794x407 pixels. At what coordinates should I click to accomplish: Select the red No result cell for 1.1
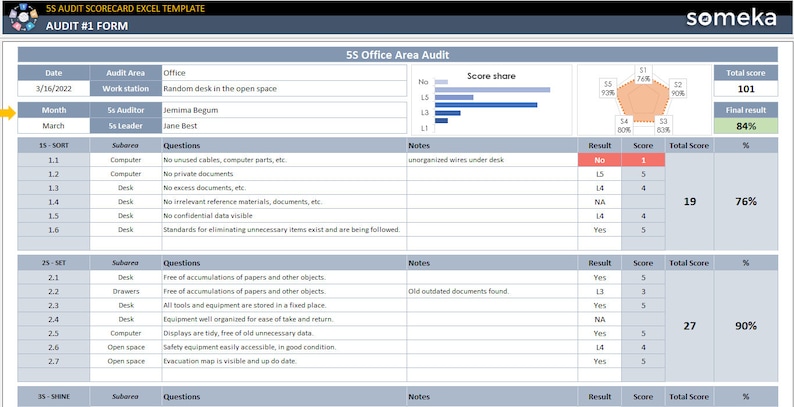point(600,160)
